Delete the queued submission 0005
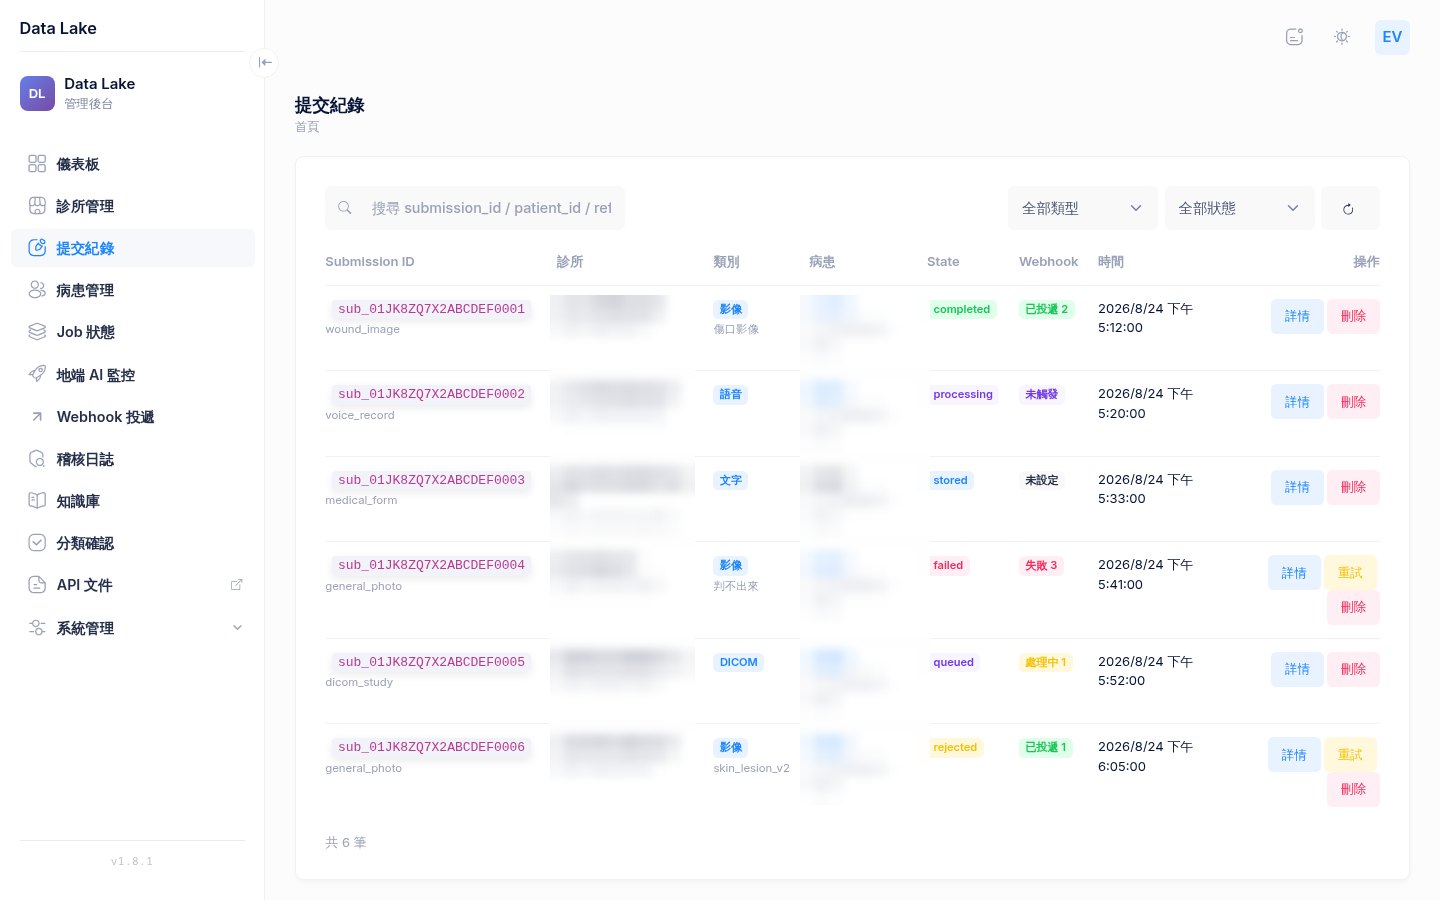Image resolution: width=1440 pixels, height=900 pixels. [x=1353, y=669]
